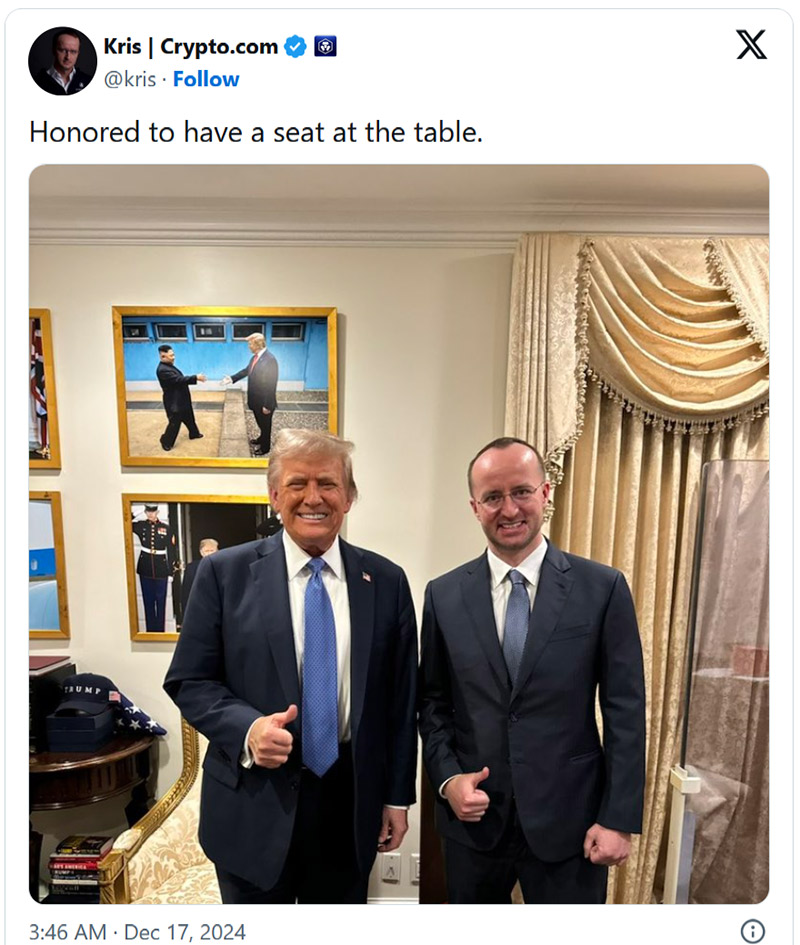Click the man wearing glasses in the photo

coord(531,669)
